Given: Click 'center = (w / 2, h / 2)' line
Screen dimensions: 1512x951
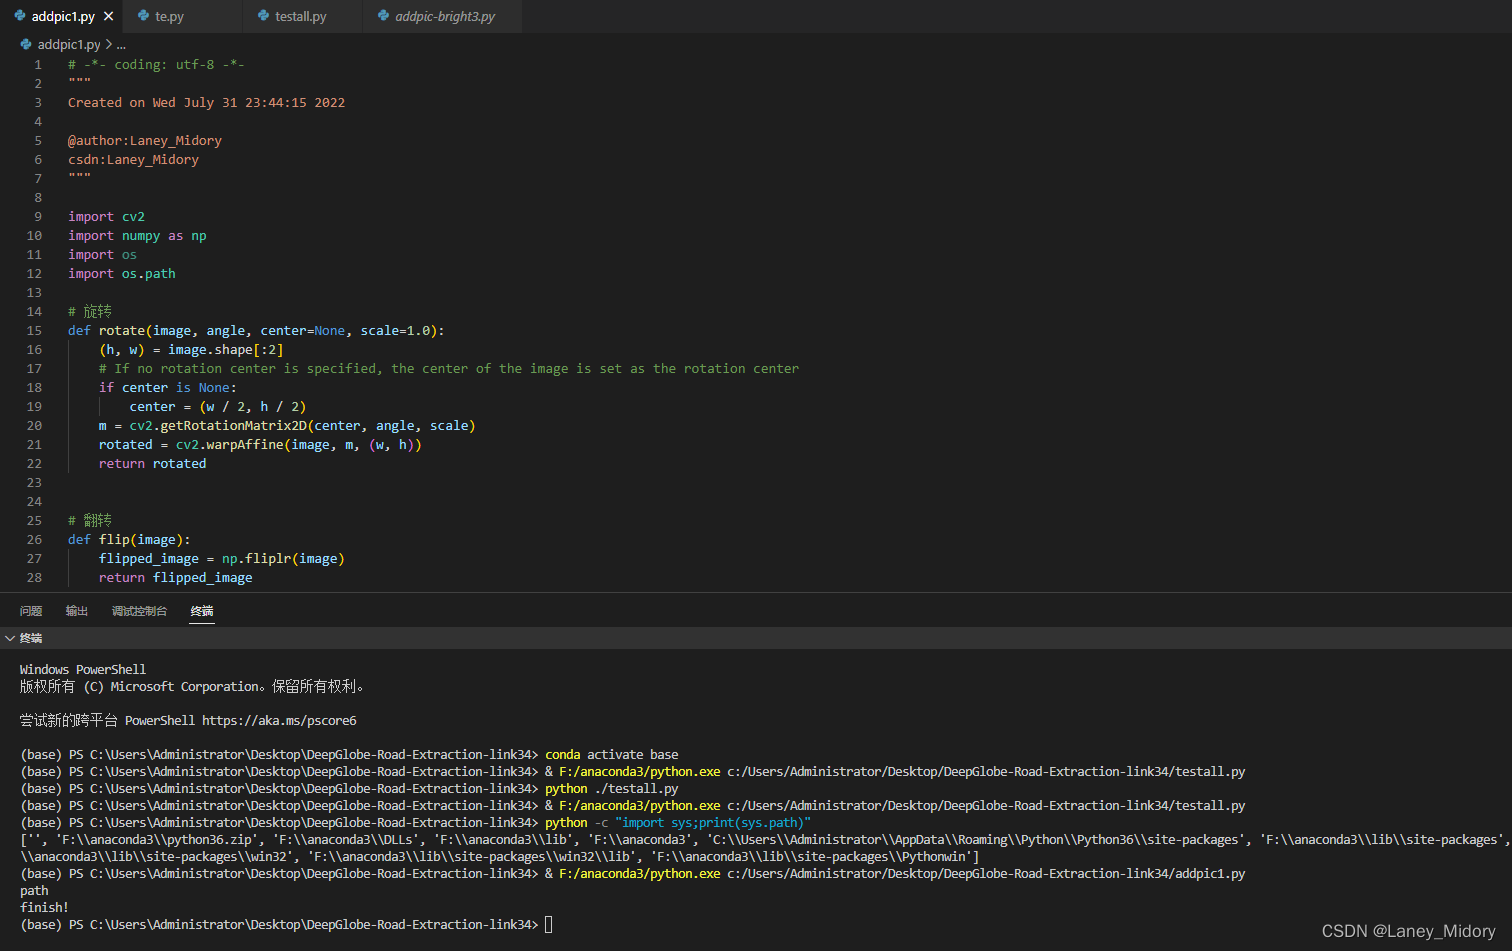Looking at the screenshot, I should 218,406.
